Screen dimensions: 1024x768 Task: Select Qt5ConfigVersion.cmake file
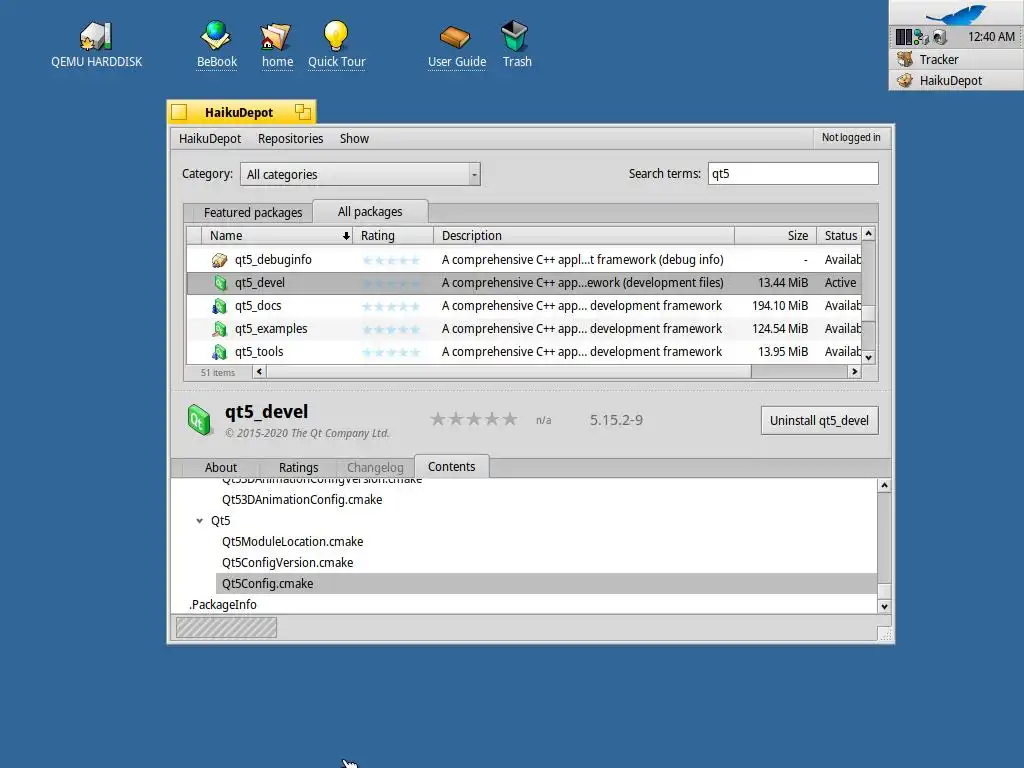[287, 562]
